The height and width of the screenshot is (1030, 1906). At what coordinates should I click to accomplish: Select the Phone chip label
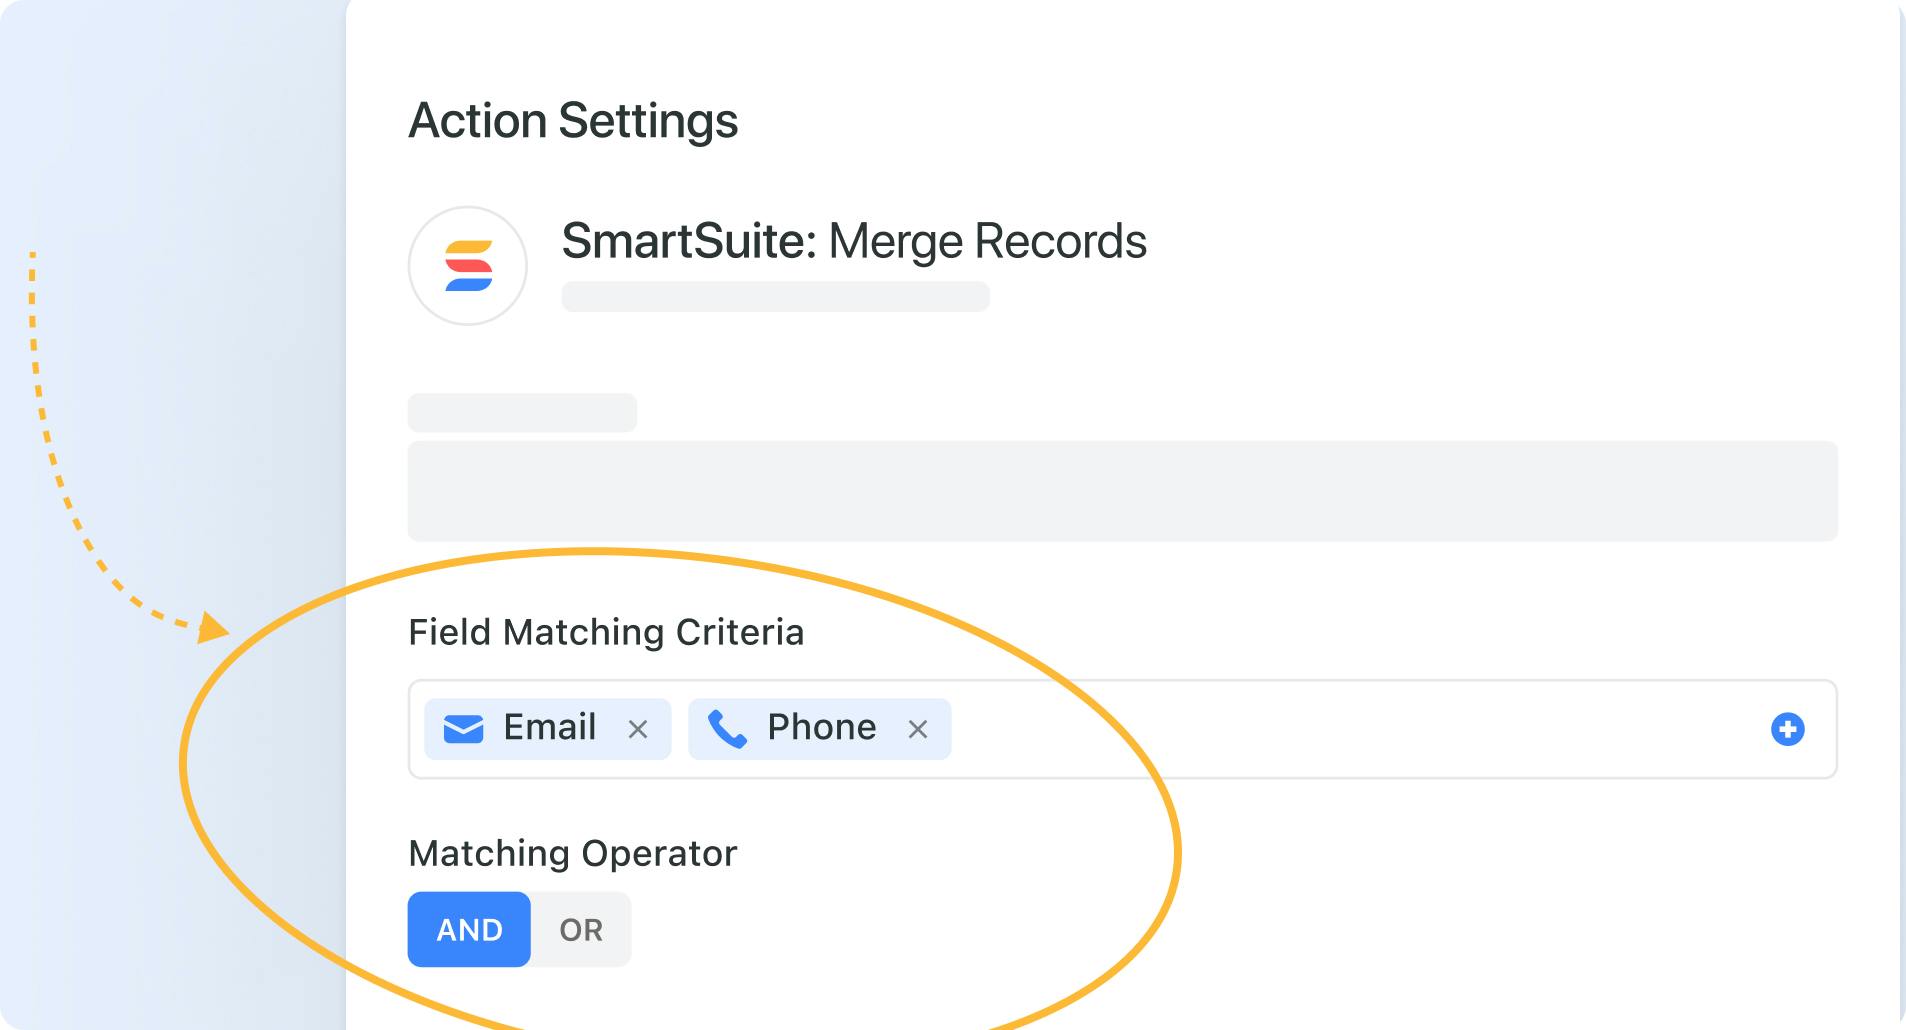[x=821, y=727]
